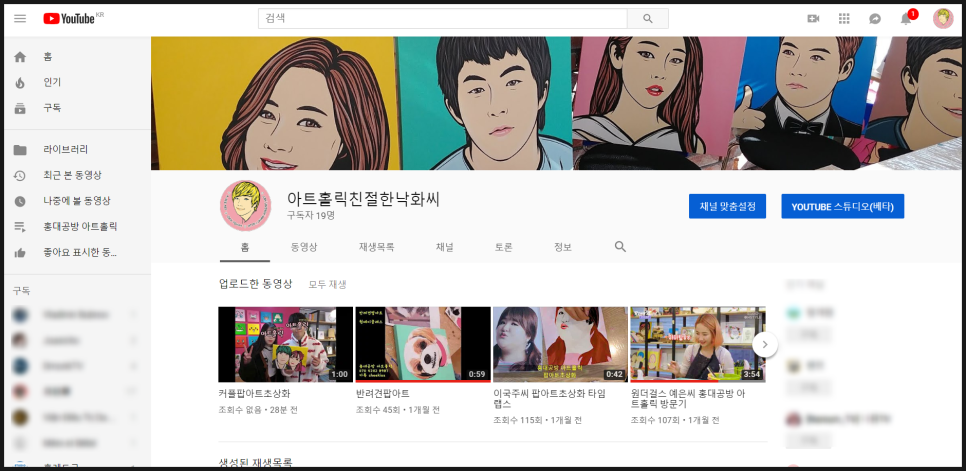Click the 모두 재생 link

327,284
